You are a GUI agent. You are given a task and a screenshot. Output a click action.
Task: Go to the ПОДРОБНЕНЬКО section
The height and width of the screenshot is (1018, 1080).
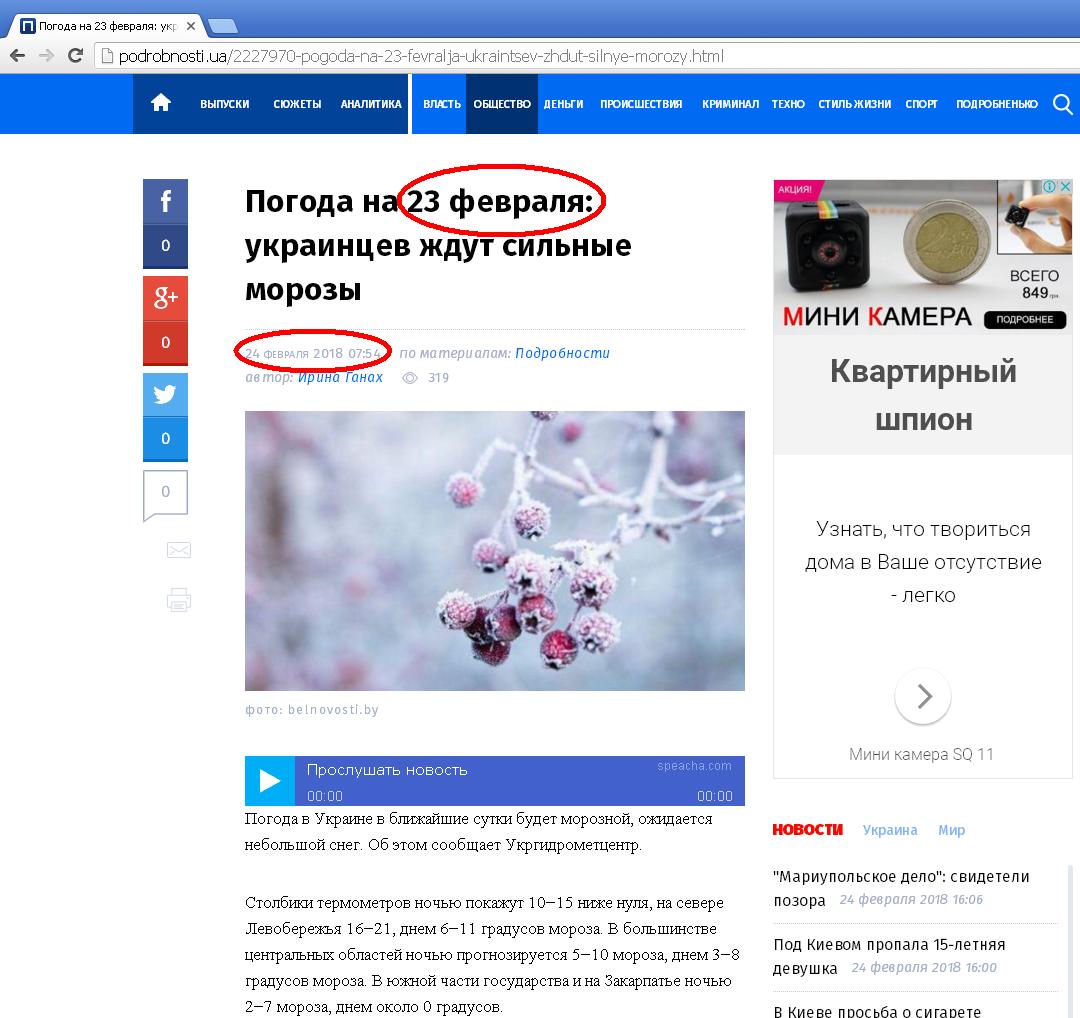click(997, 104)
